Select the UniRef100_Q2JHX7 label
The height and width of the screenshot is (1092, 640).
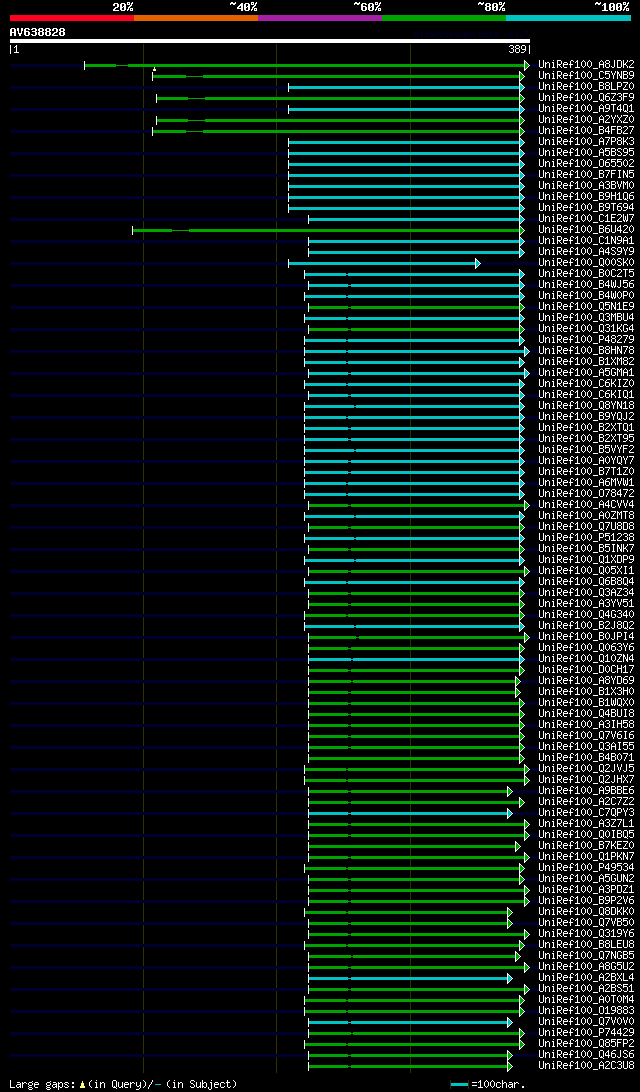point(586,779)
